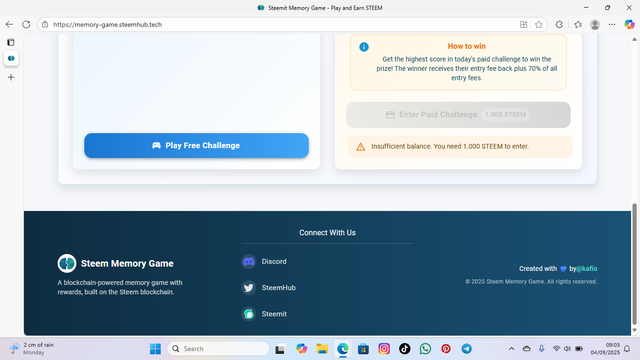
Task: View site information lock icon
Action: (45, 24)
